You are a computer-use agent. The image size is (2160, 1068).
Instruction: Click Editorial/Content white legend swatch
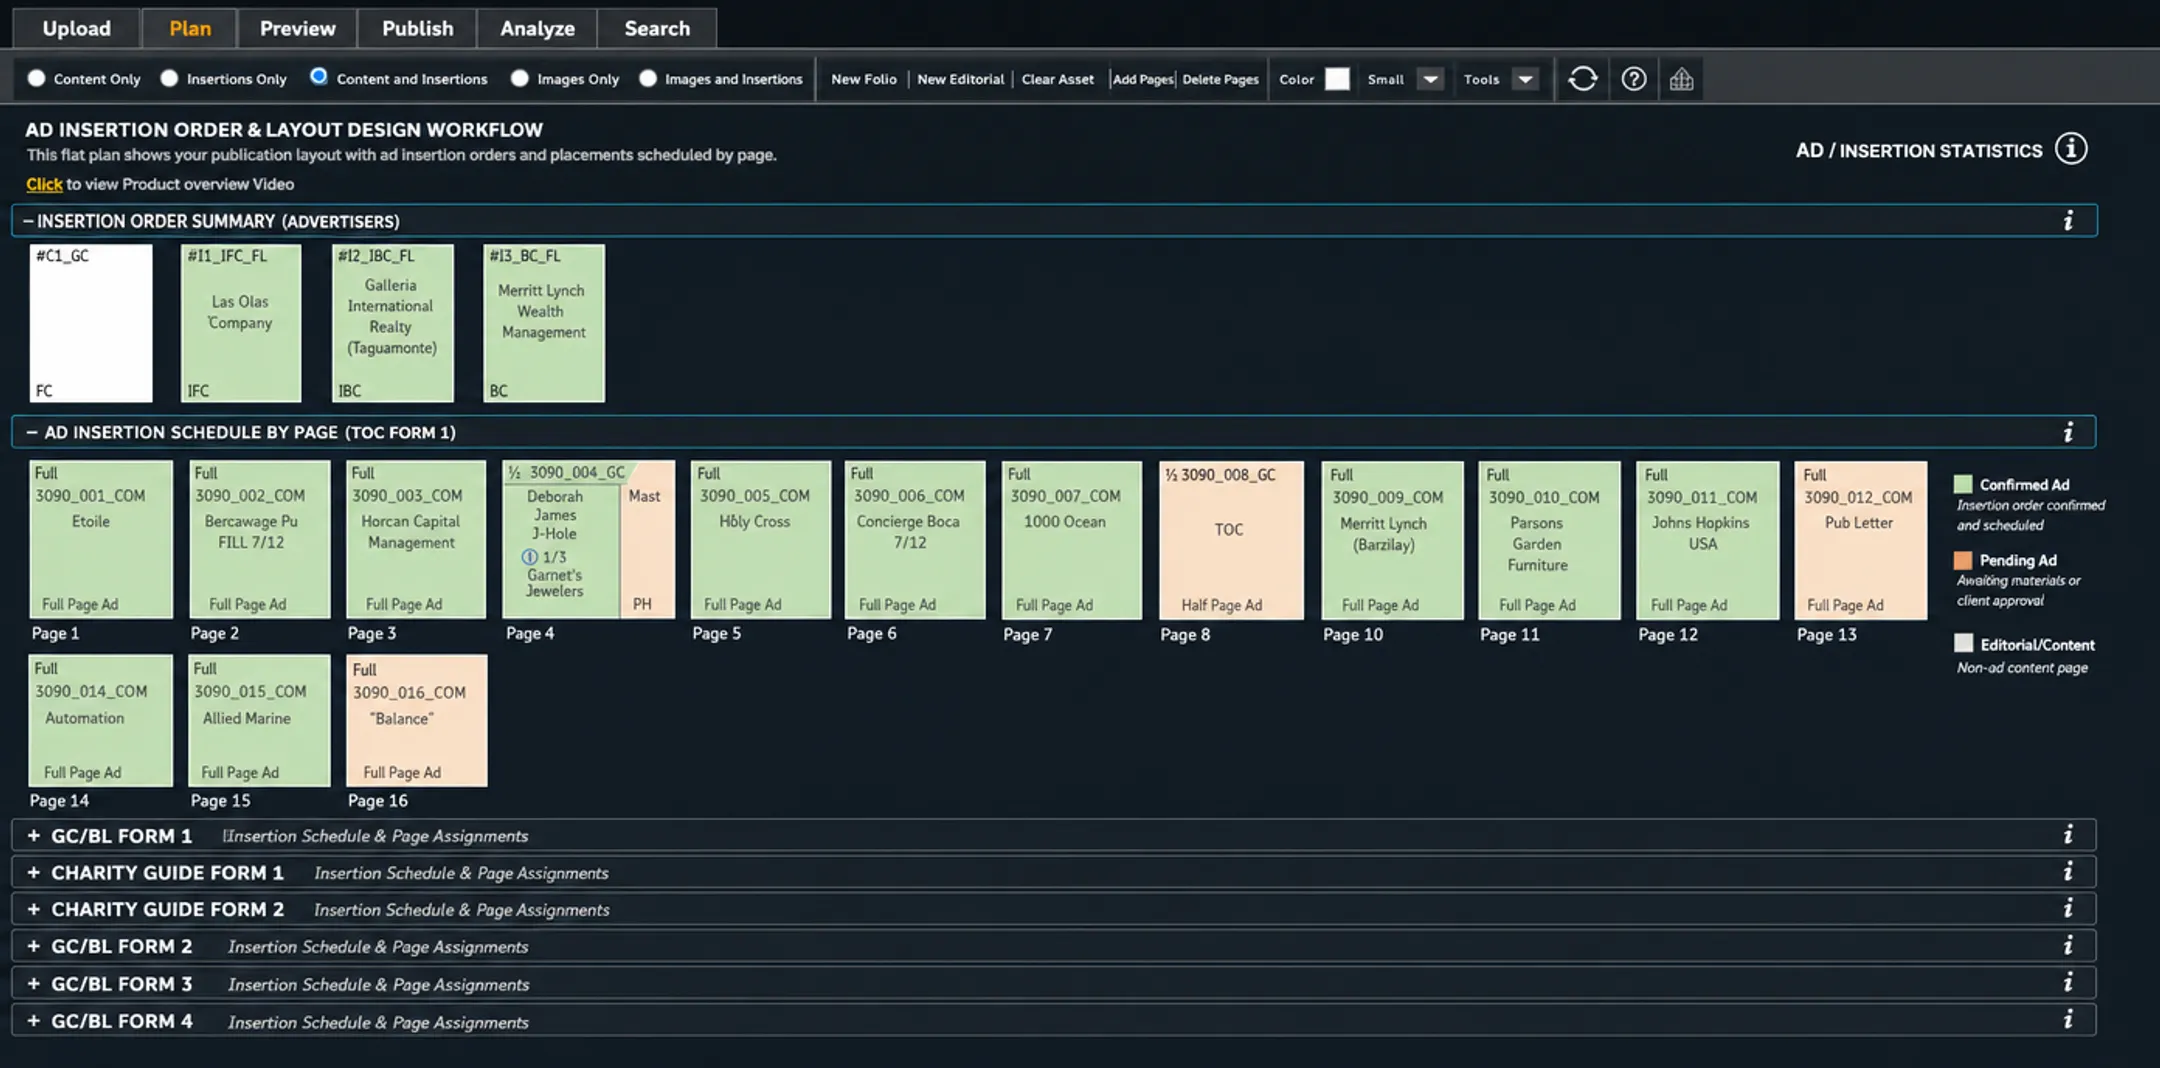(1963, 643)
